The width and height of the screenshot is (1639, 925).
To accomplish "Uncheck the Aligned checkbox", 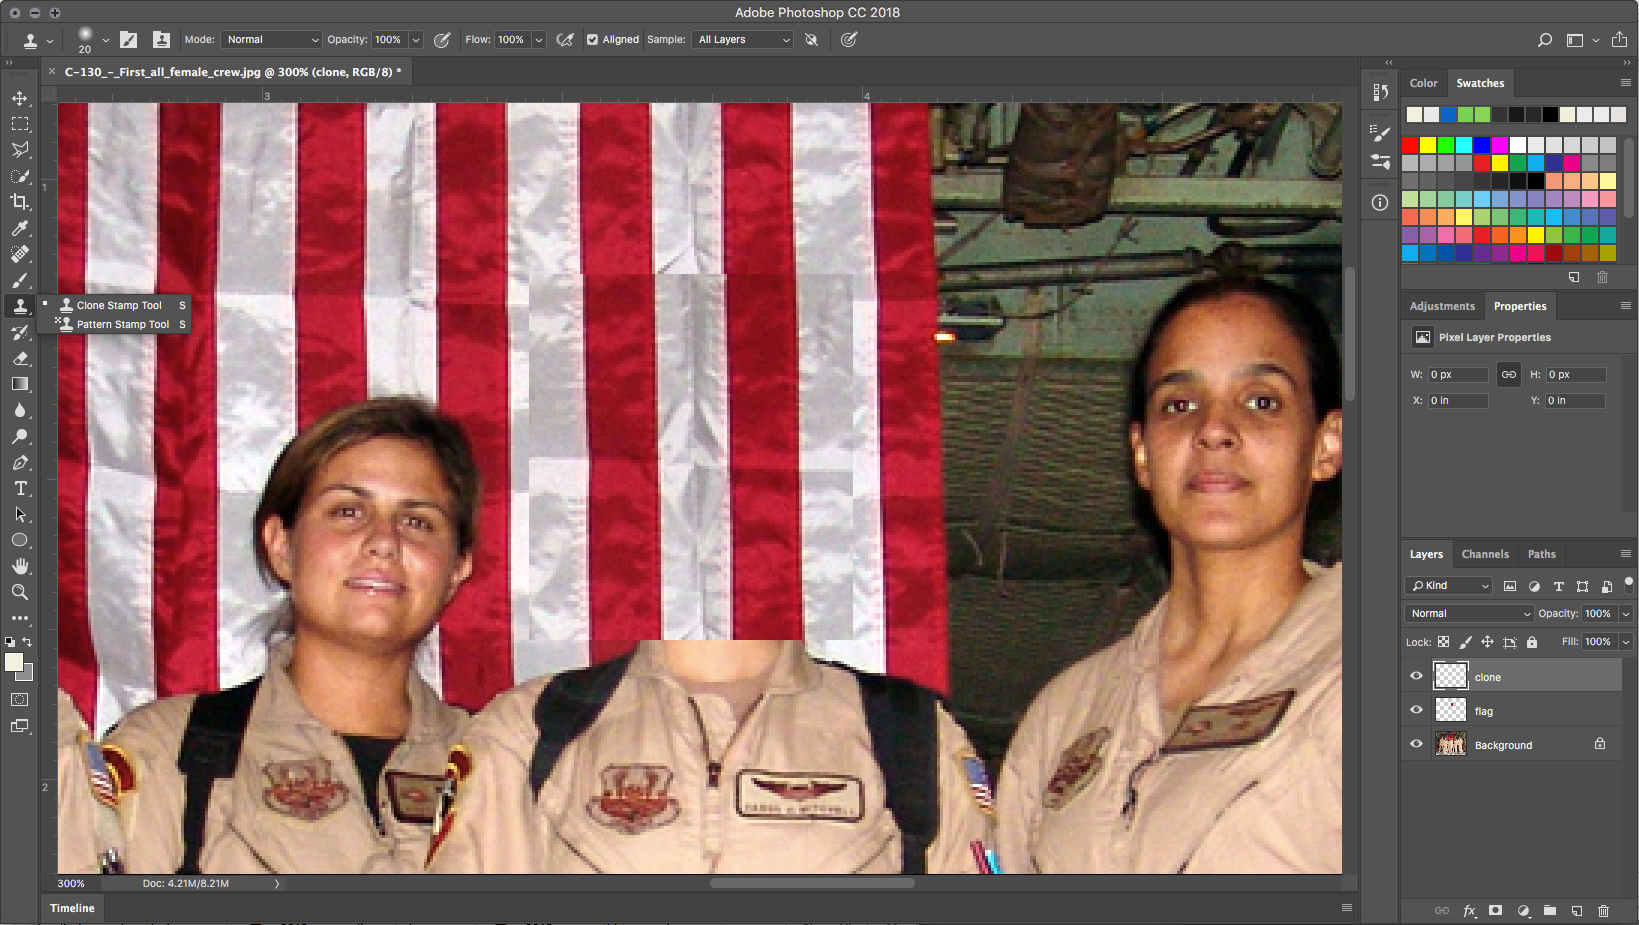I will [x=593, y=40].
